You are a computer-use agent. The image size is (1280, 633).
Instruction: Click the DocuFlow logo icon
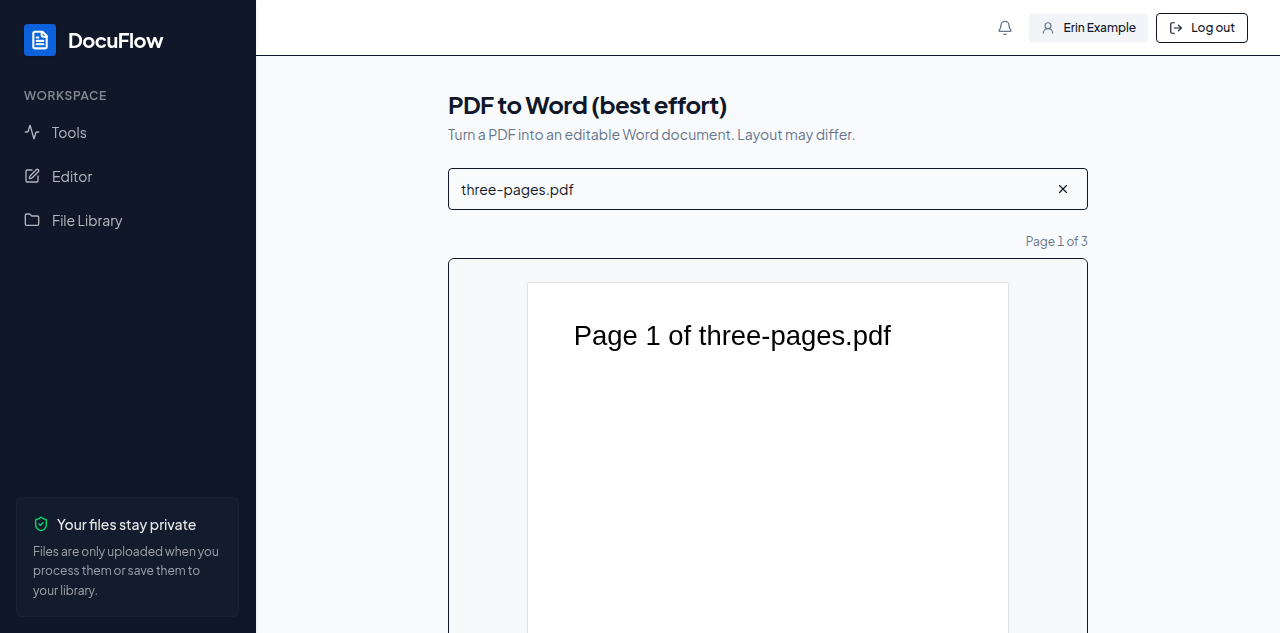[x=40, y=40]
